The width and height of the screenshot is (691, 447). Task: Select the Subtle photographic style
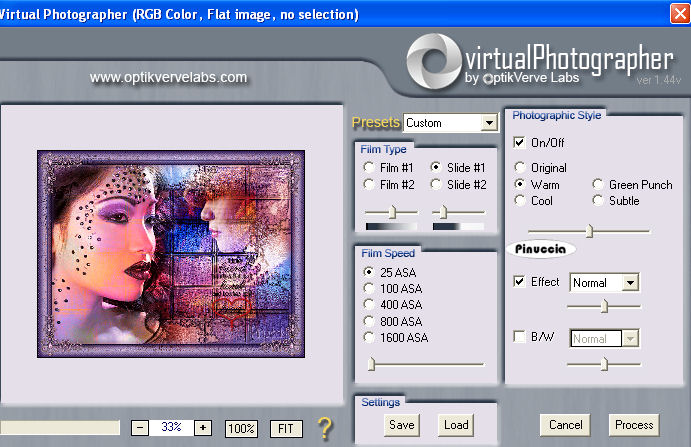click(x=598, y=201)
